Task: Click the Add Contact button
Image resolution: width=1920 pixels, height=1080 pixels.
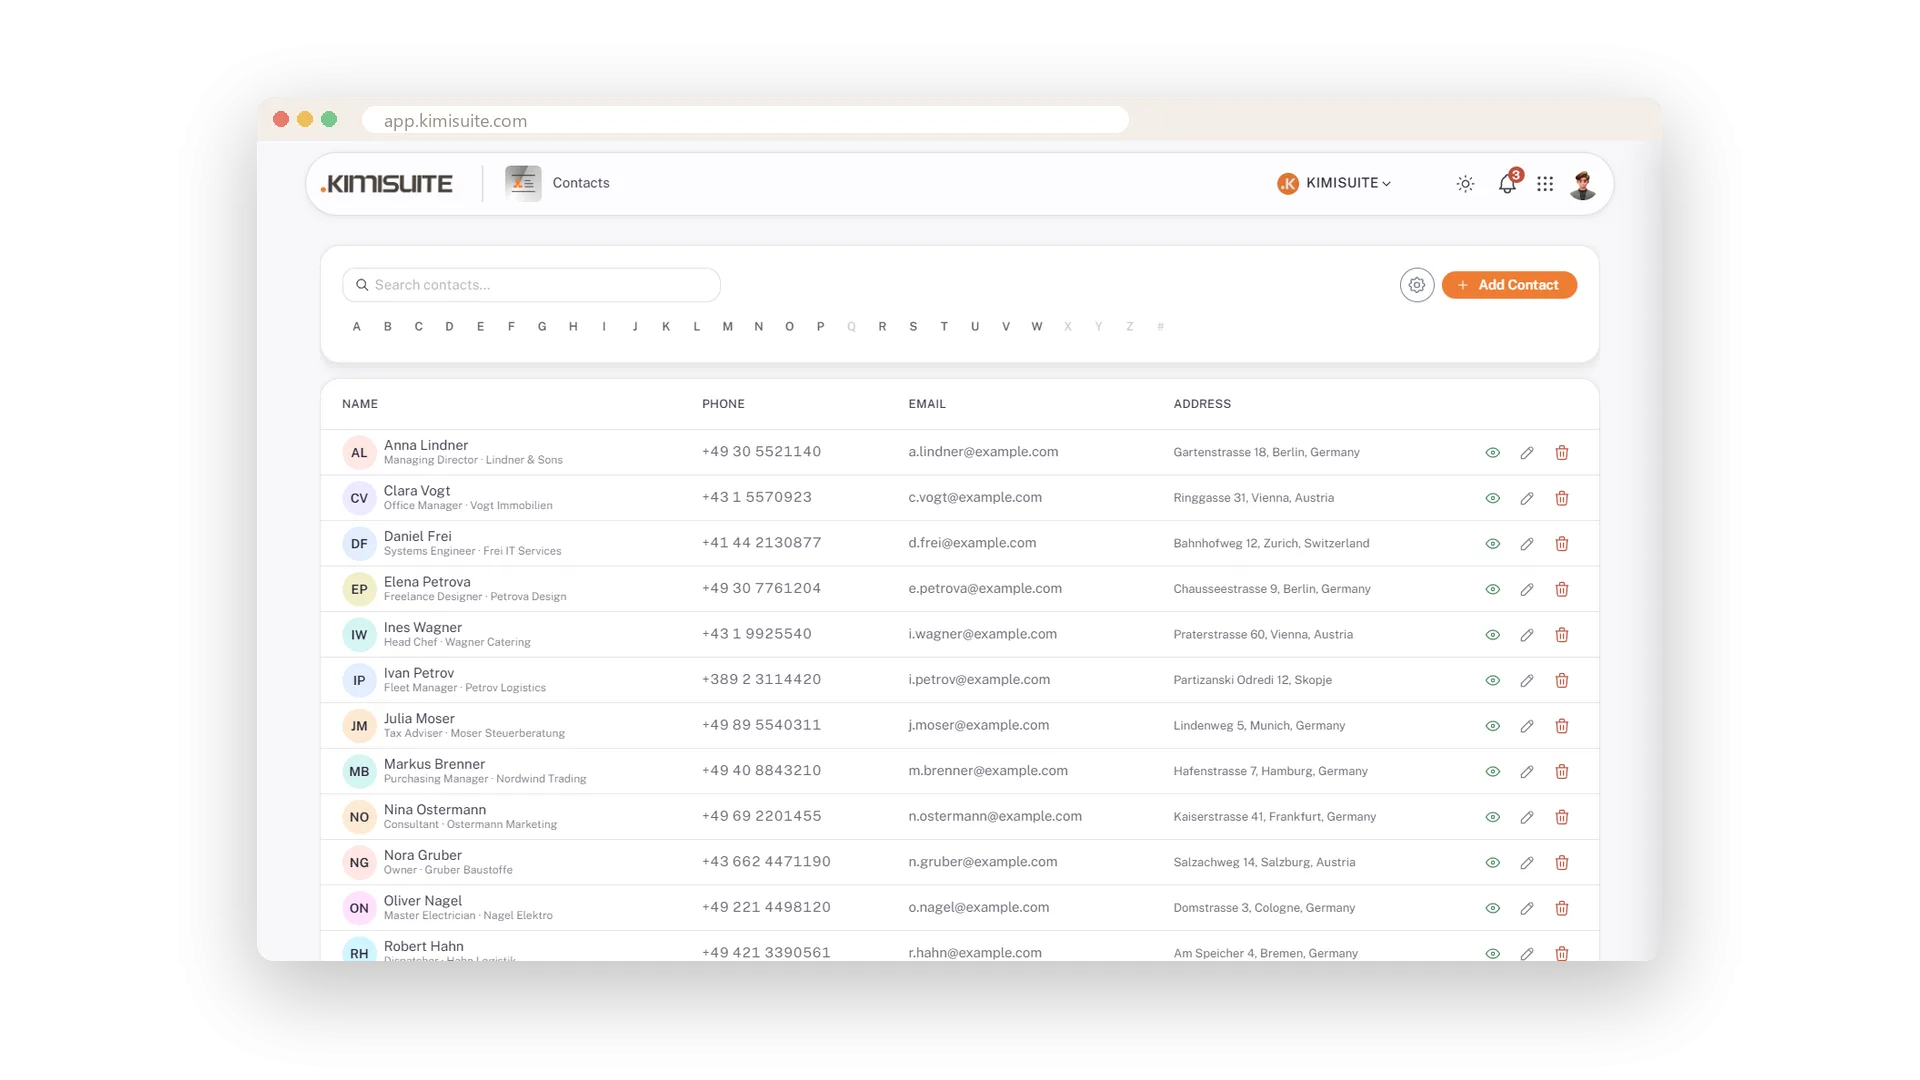Action: (1509, 285)
